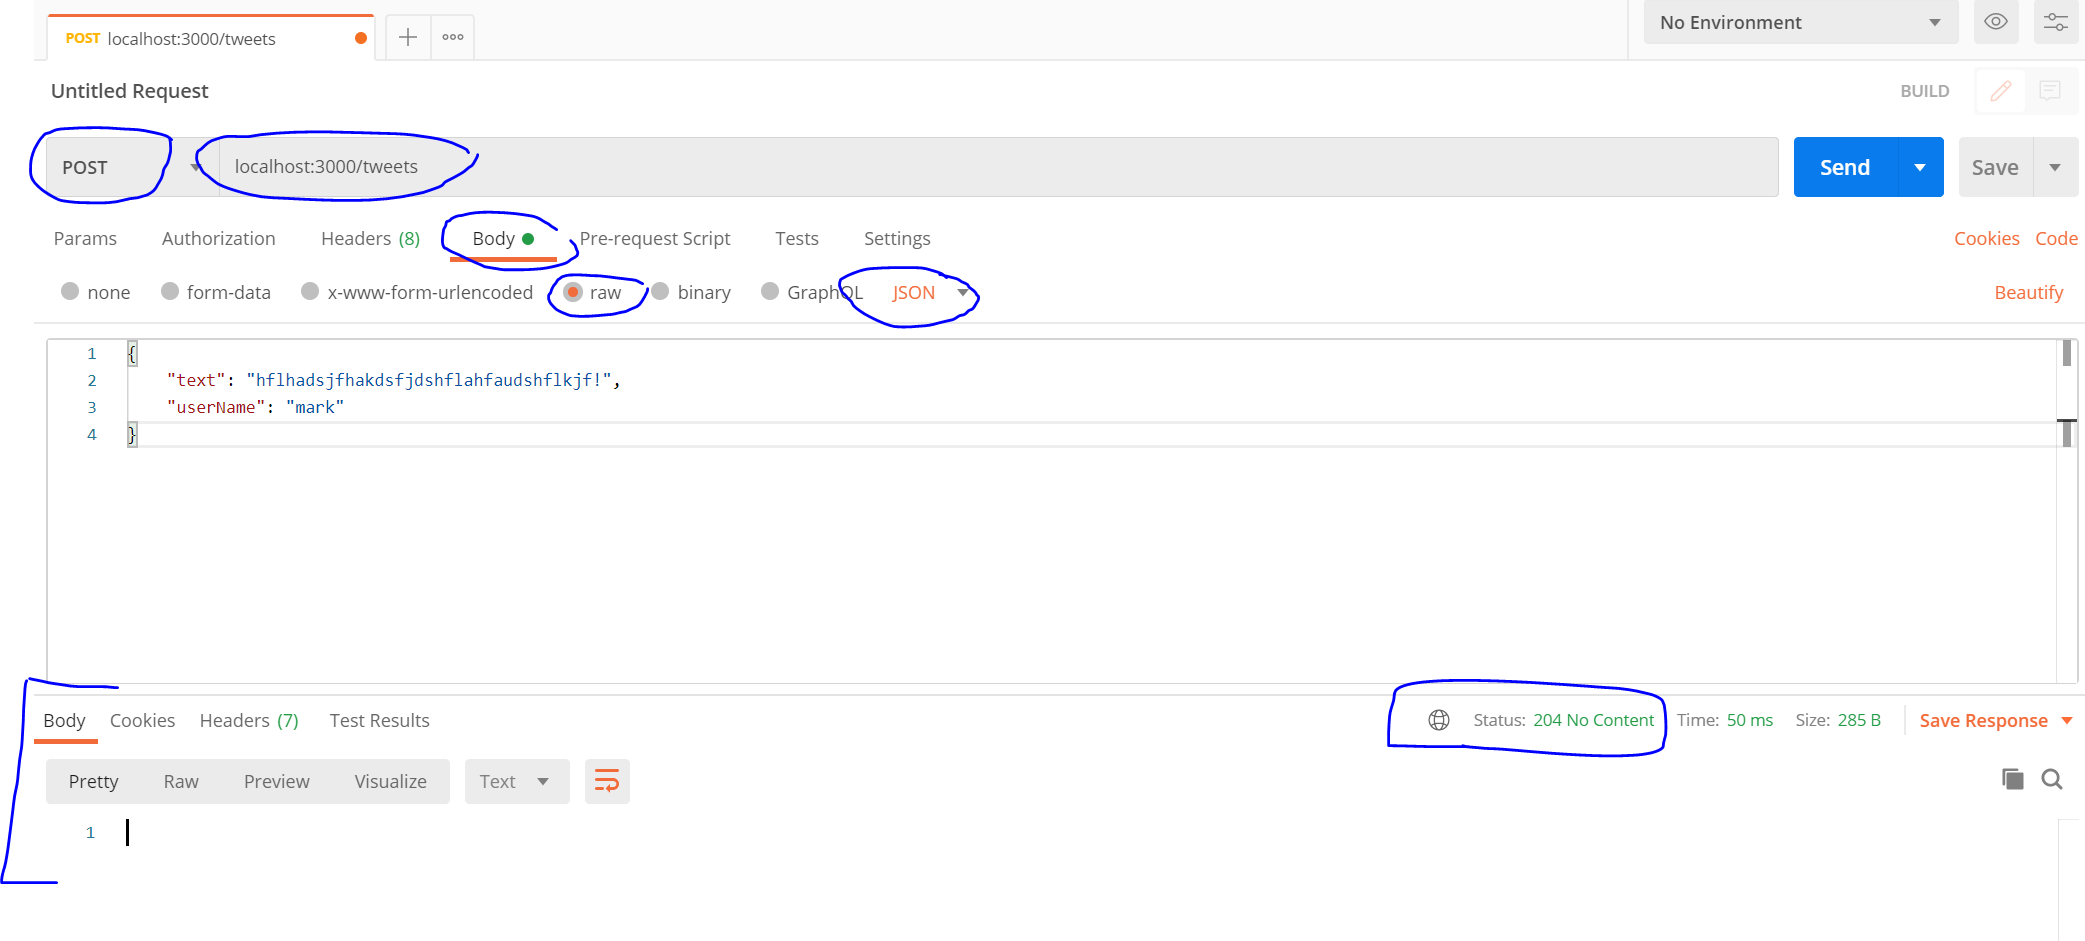Click the Beautify link
Screen dimensions: 2085x941
pyautogui.click(x=2028, y=292)
